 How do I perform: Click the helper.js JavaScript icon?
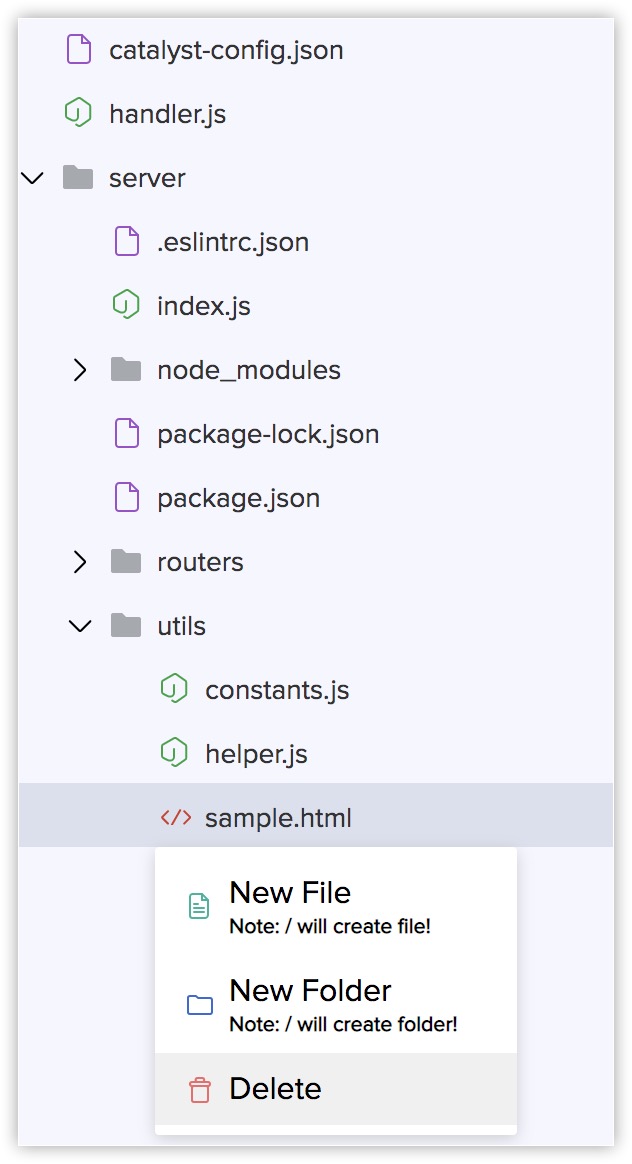pyautogui.click(x=172, y=753)
